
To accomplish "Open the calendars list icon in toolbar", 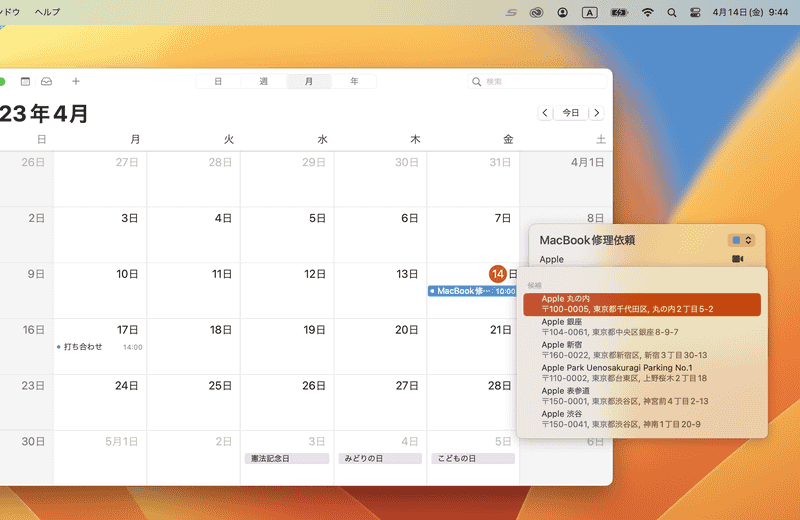I will pos(25,82).
